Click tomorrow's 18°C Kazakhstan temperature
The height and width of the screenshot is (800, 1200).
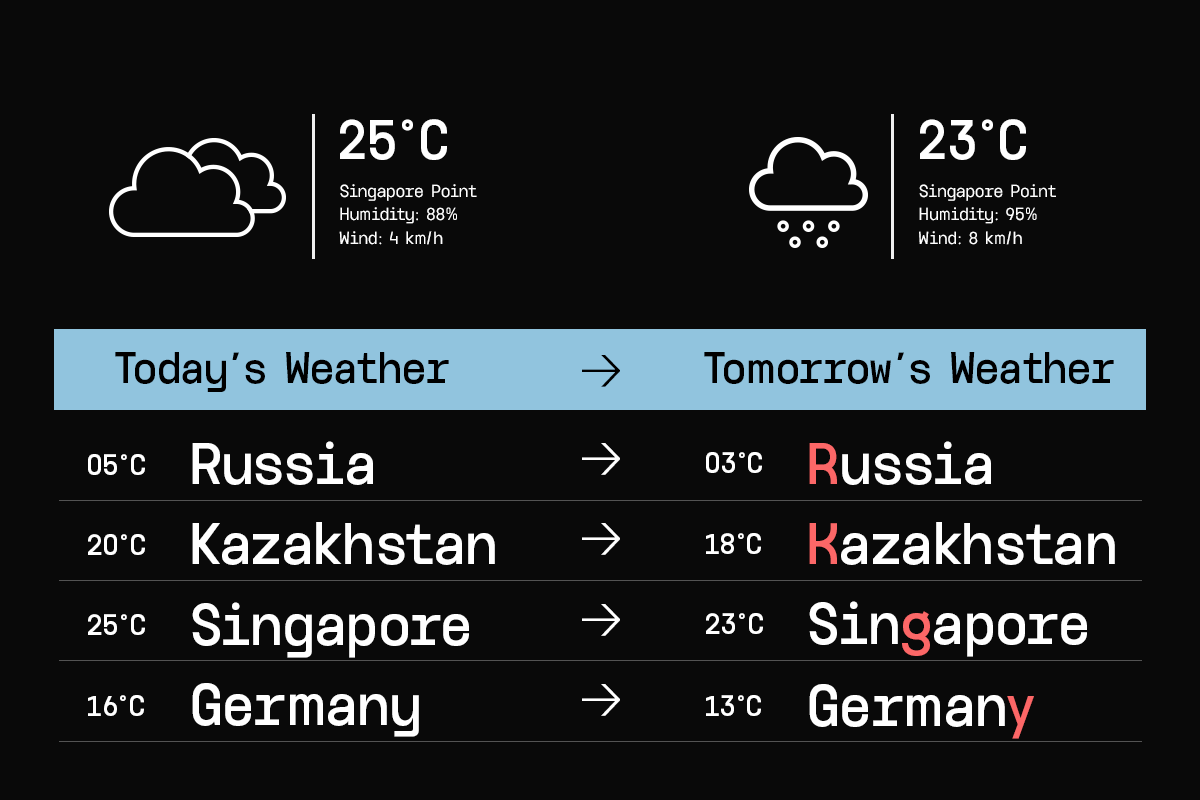pos(733,545)
